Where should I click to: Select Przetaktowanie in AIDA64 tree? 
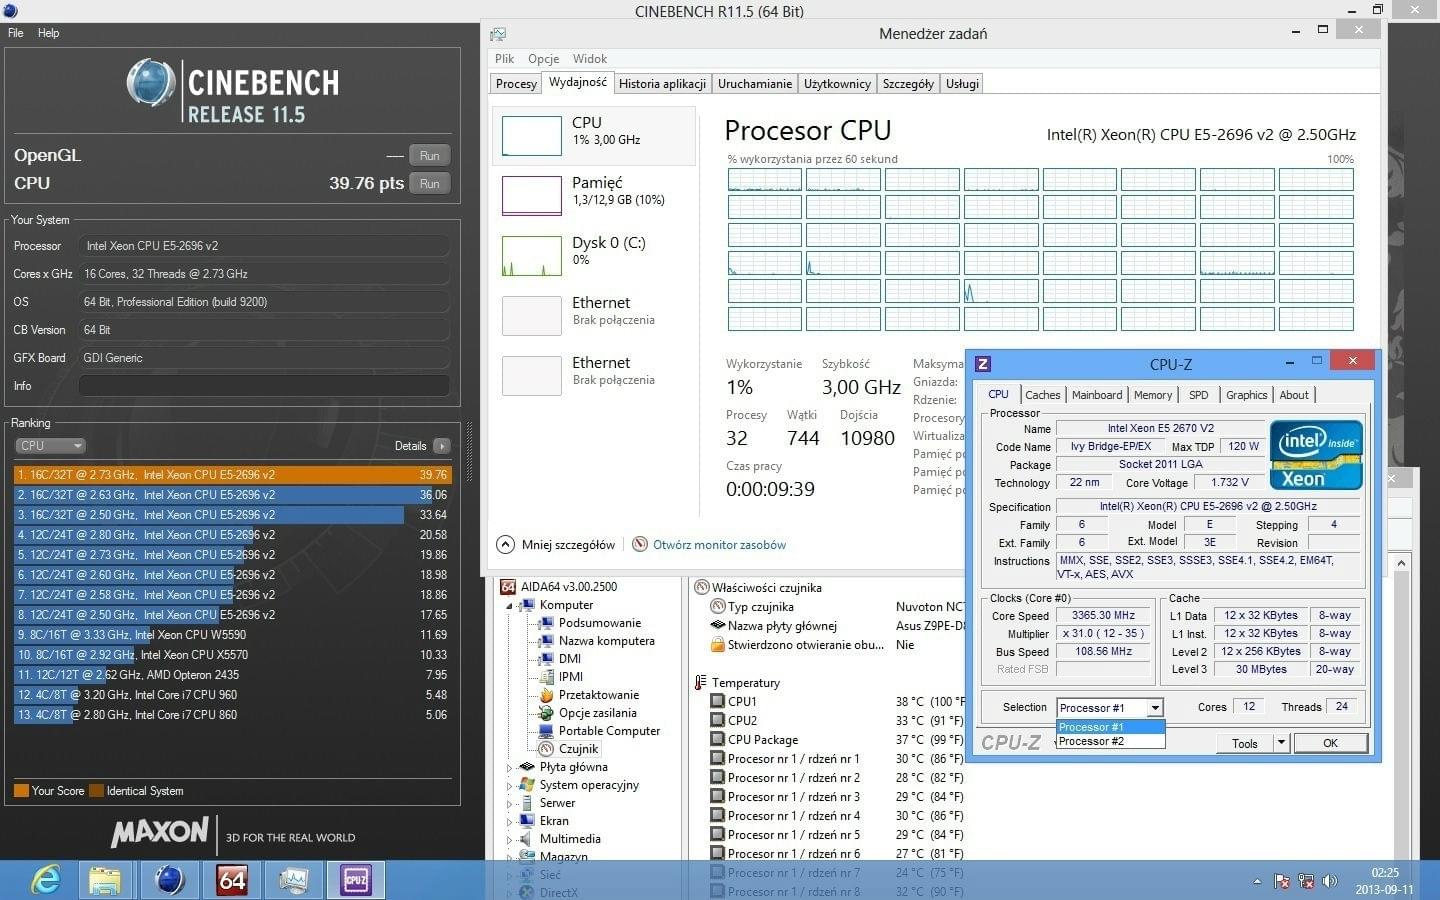598,695
